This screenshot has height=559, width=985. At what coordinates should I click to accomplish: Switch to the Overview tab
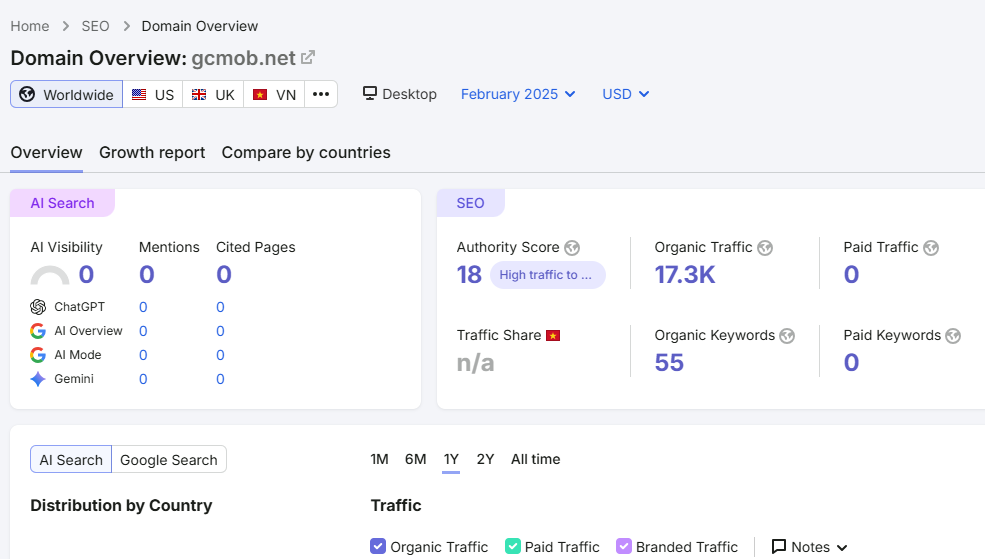[46, 153]
